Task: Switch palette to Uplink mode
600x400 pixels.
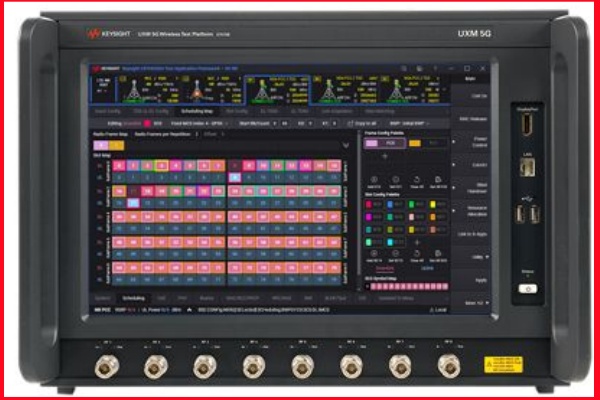Action: coord(427,269)
